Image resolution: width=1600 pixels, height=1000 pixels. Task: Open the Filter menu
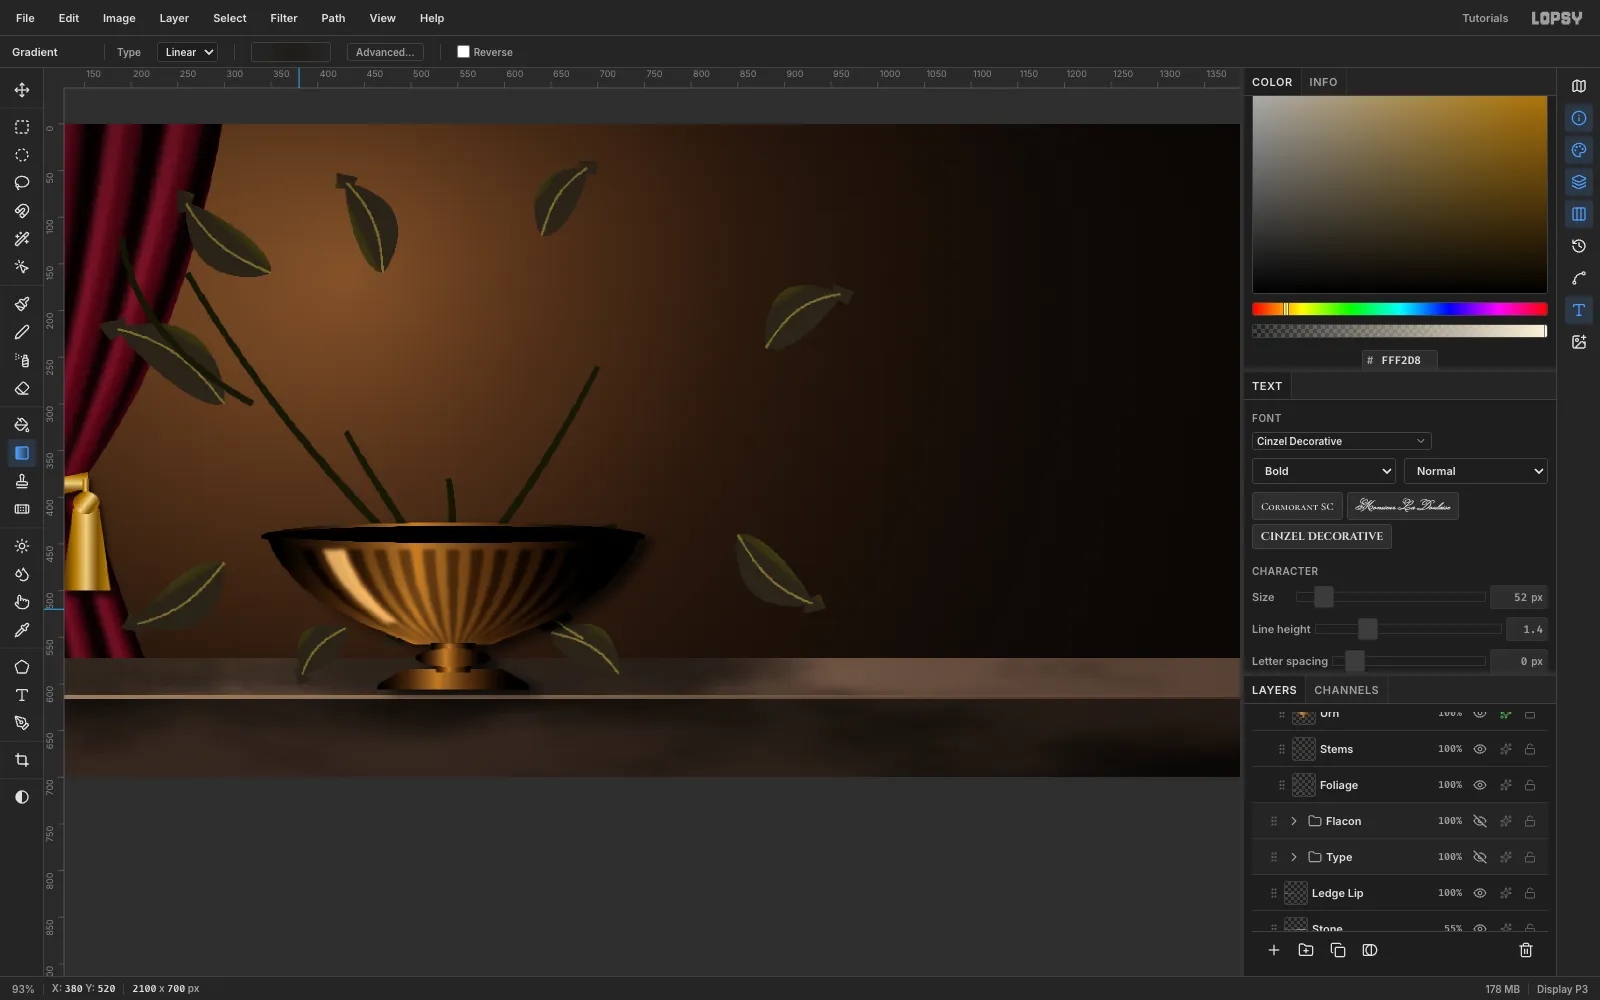coord(284,18)
